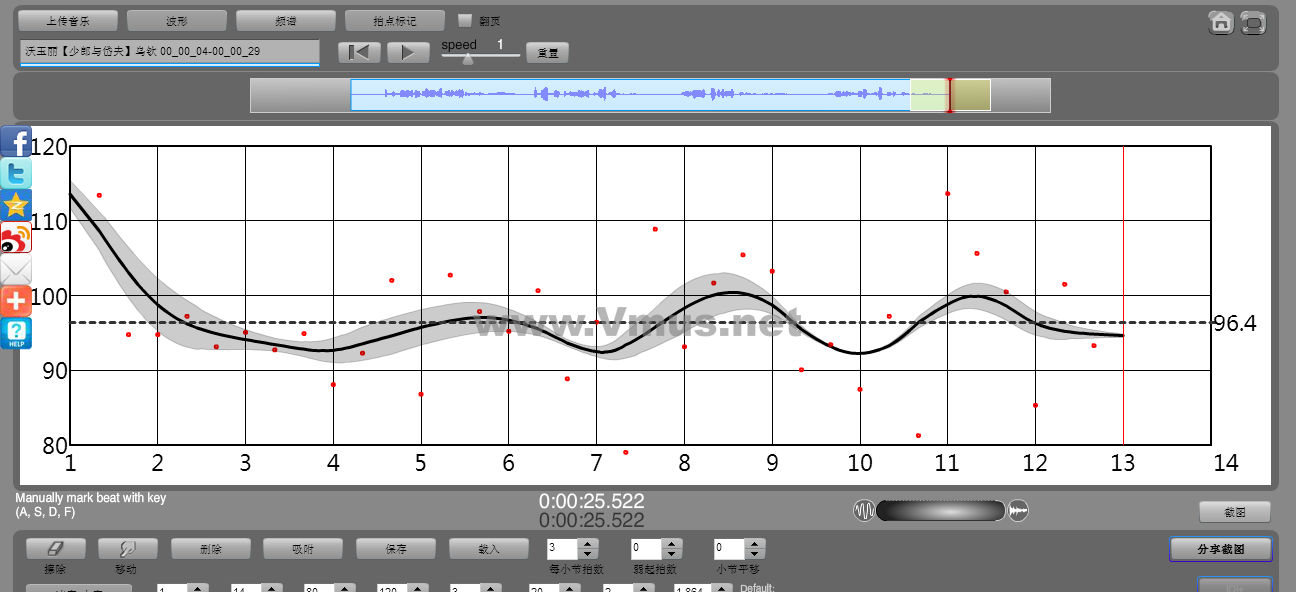Image resolution: width=1296 pixels, height=592 pixels.
Task: Start playback with the play button
Action: click(x=408, y=53)
